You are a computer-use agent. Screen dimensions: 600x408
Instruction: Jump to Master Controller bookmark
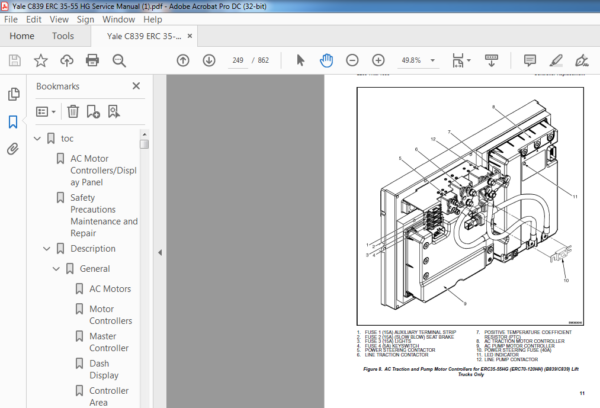109,342
